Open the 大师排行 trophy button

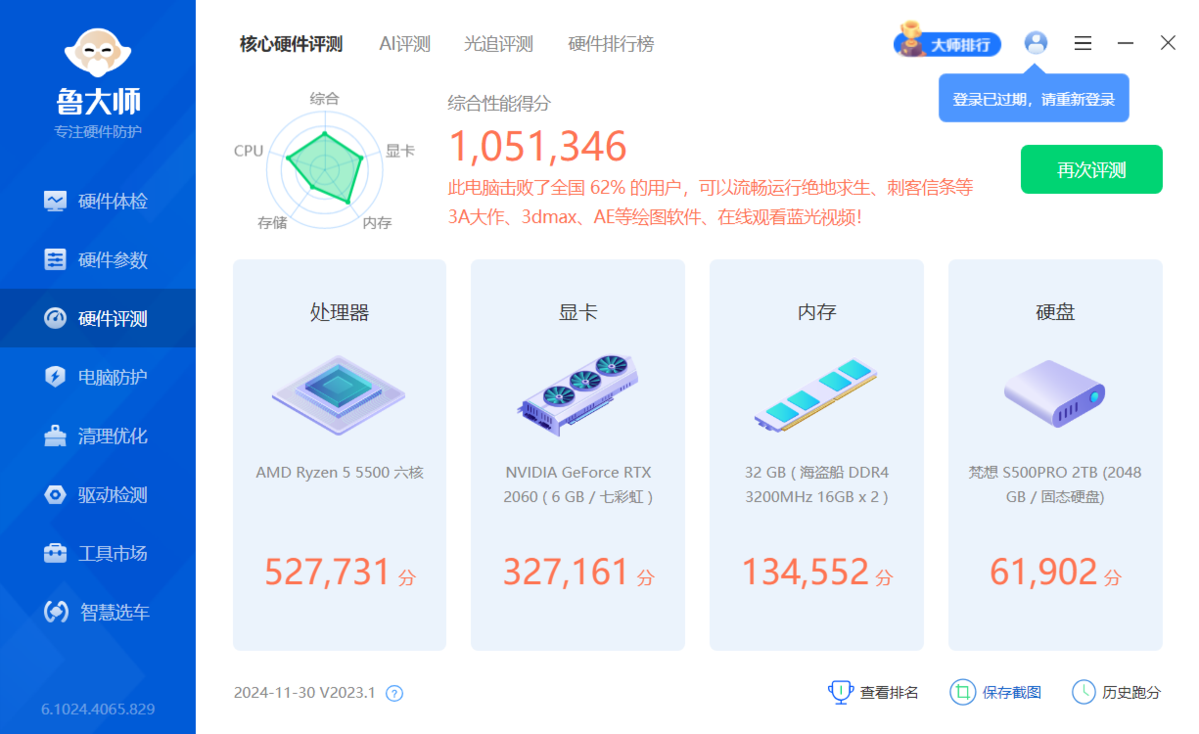947,42
